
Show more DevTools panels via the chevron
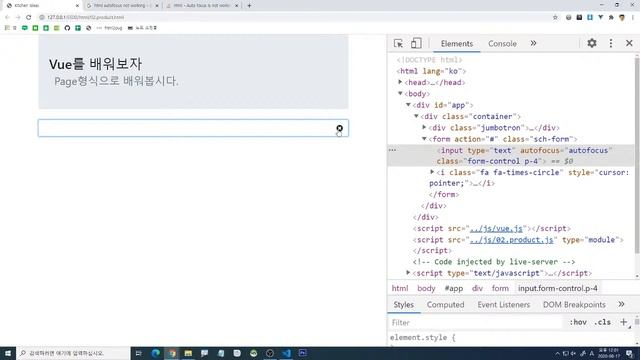(533, 43)
